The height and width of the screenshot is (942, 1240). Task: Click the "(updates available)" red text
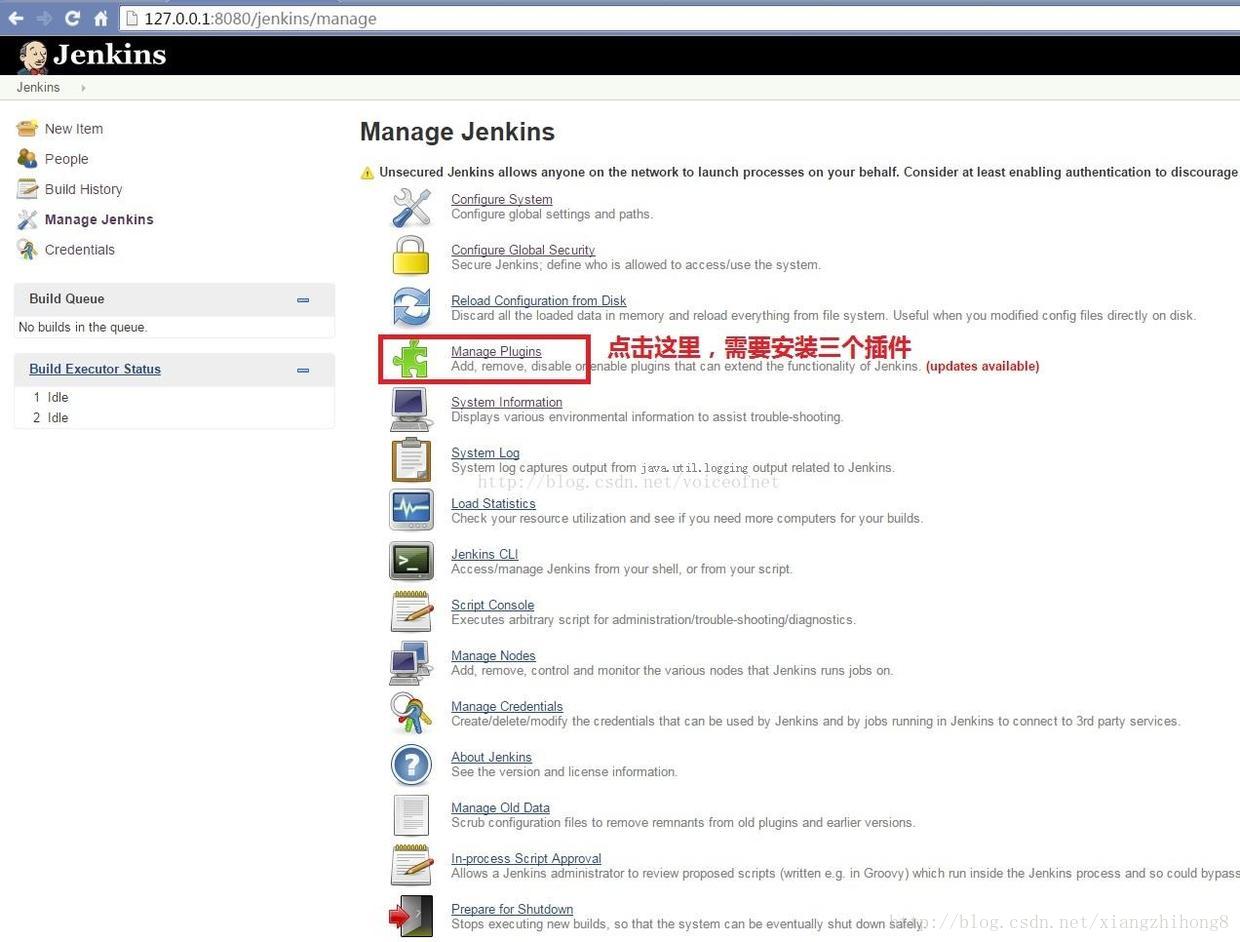982,366
